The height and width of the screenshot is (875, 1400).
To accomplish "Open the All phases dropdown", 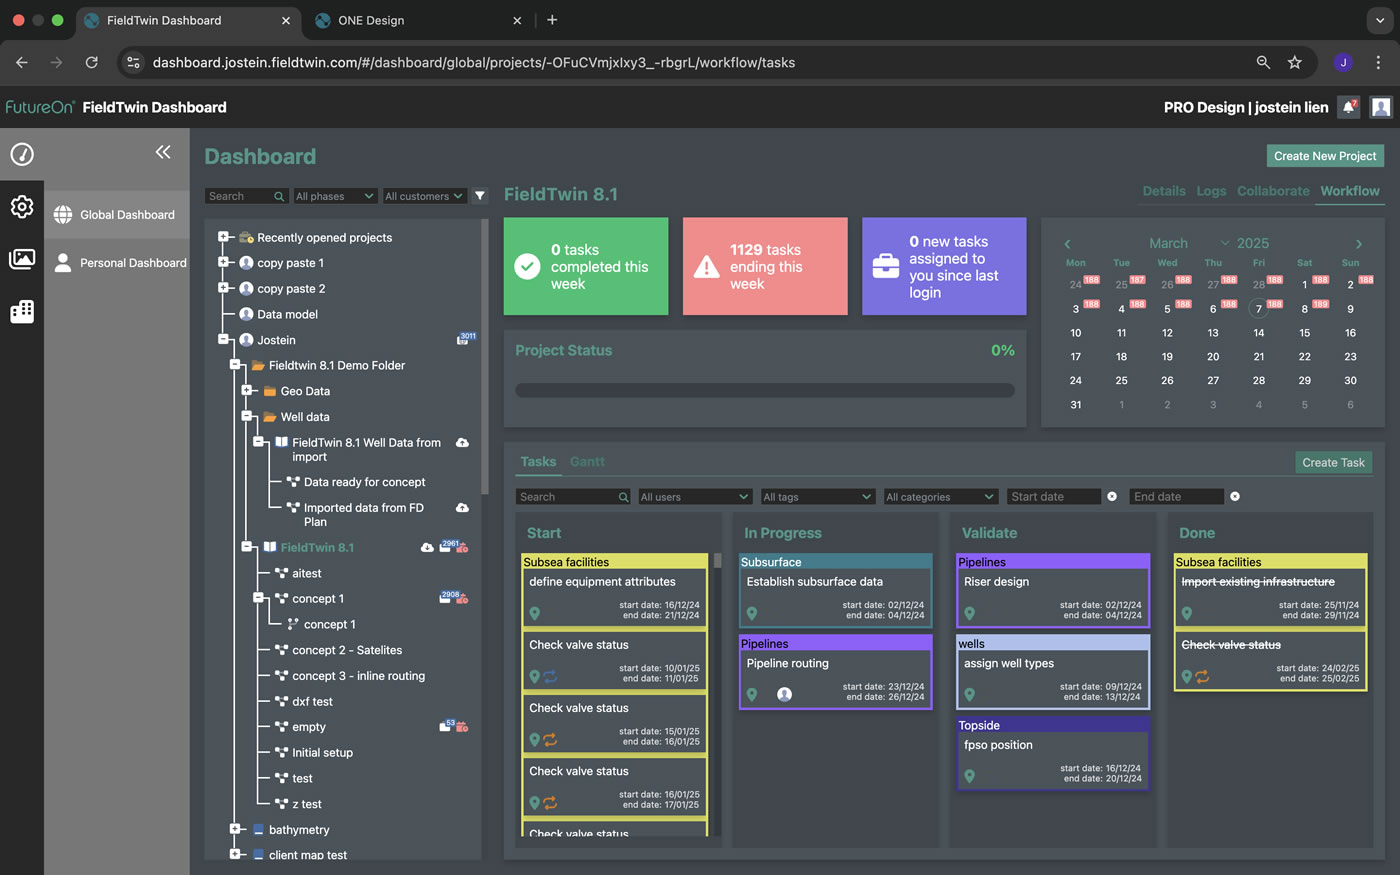I will (334, 196).
